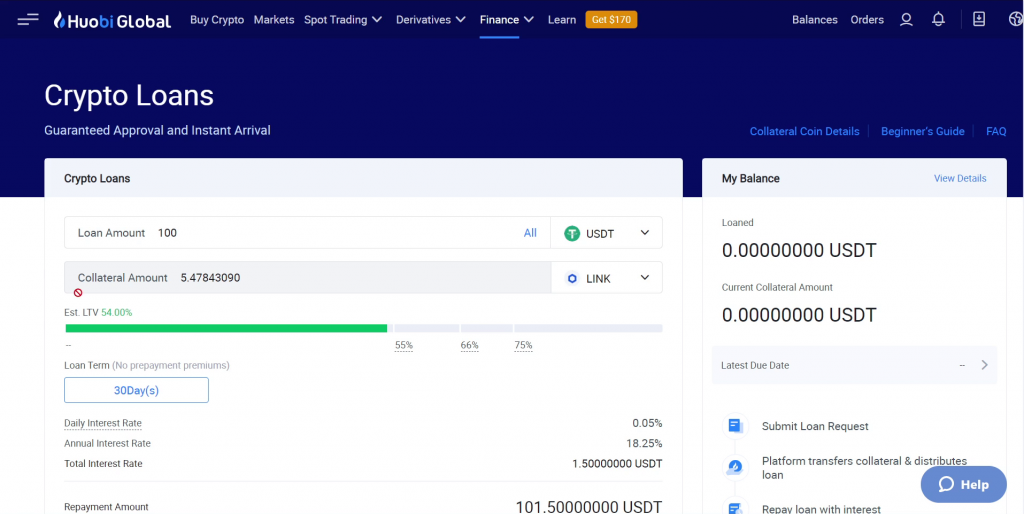
Task: Go to Orders
Action: 867,20
